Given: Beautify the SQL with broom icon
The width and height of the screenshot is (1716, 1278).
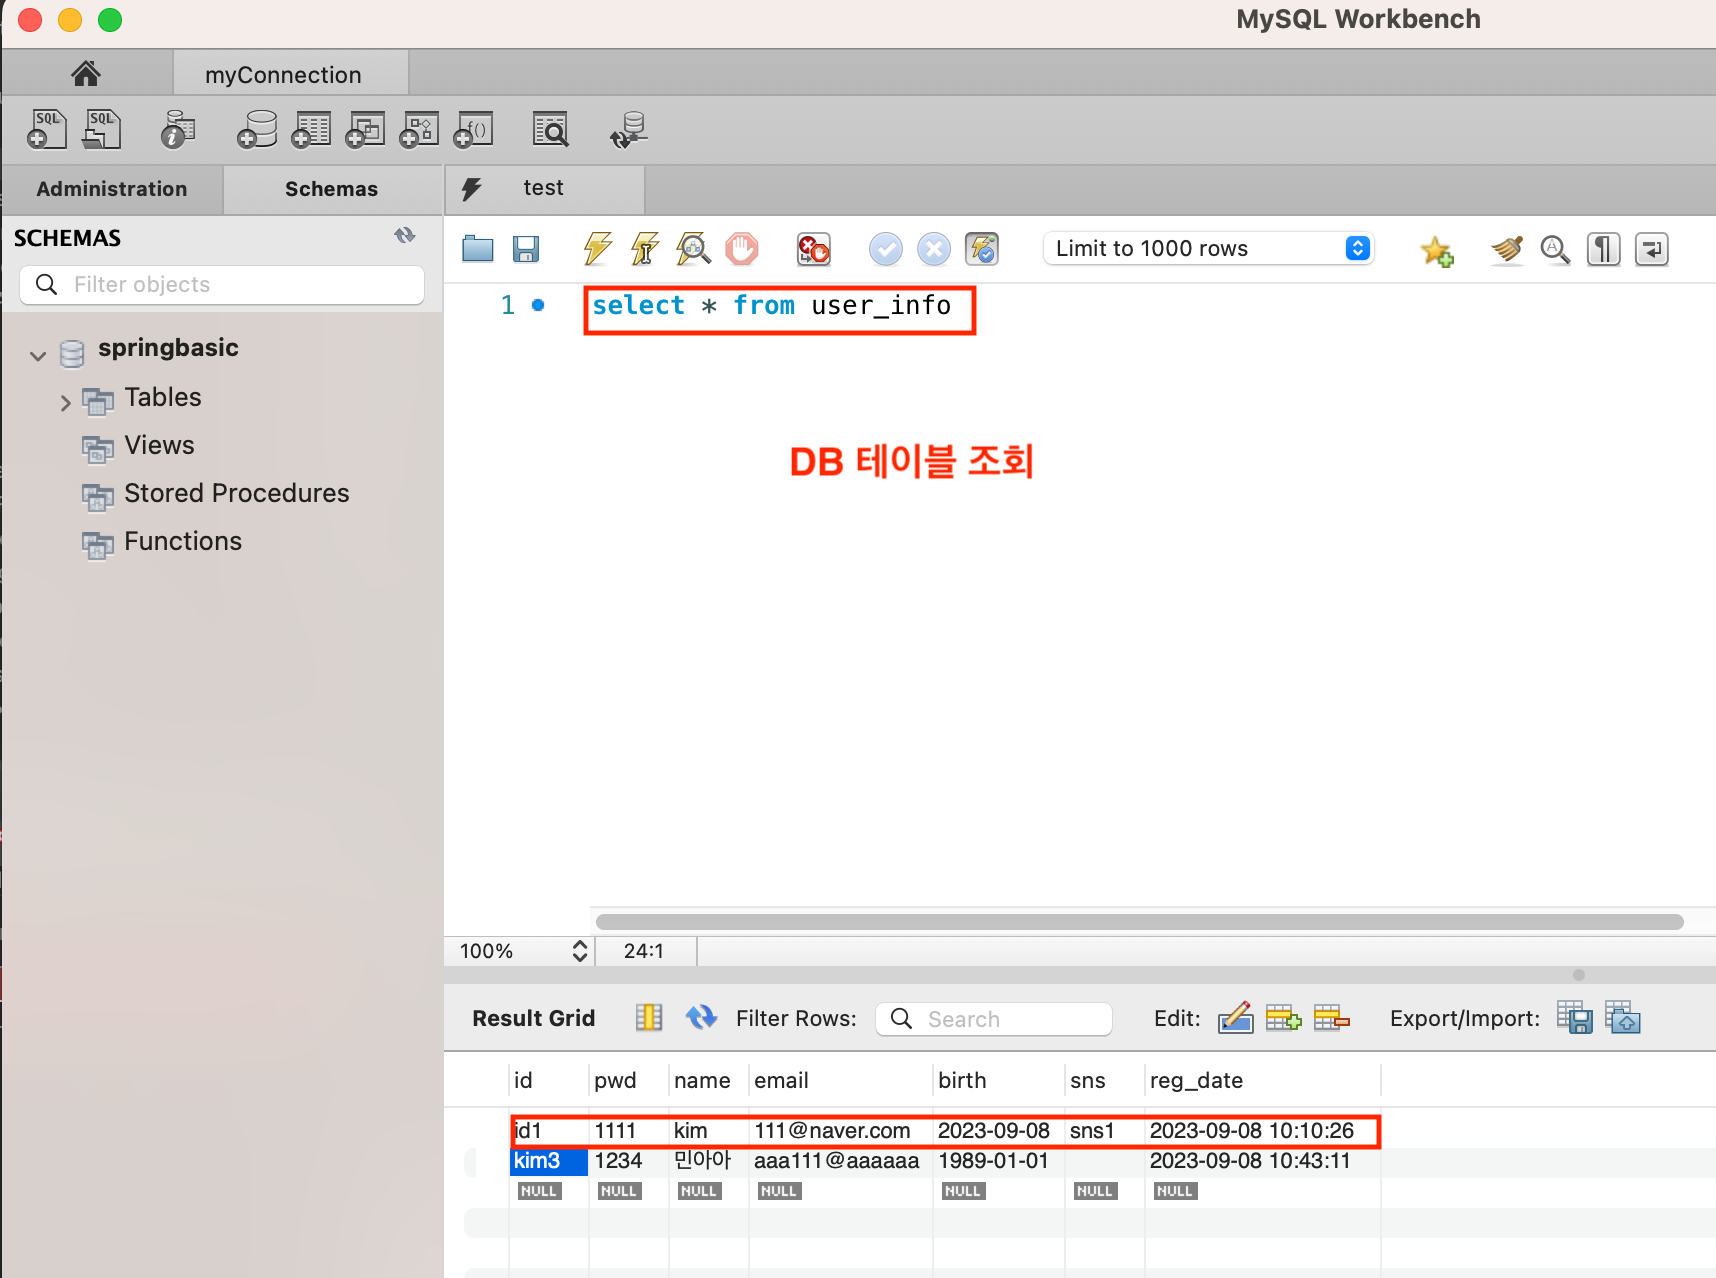Looking at the screenshot, I should pyautogui.click(x=1507, y=249).
